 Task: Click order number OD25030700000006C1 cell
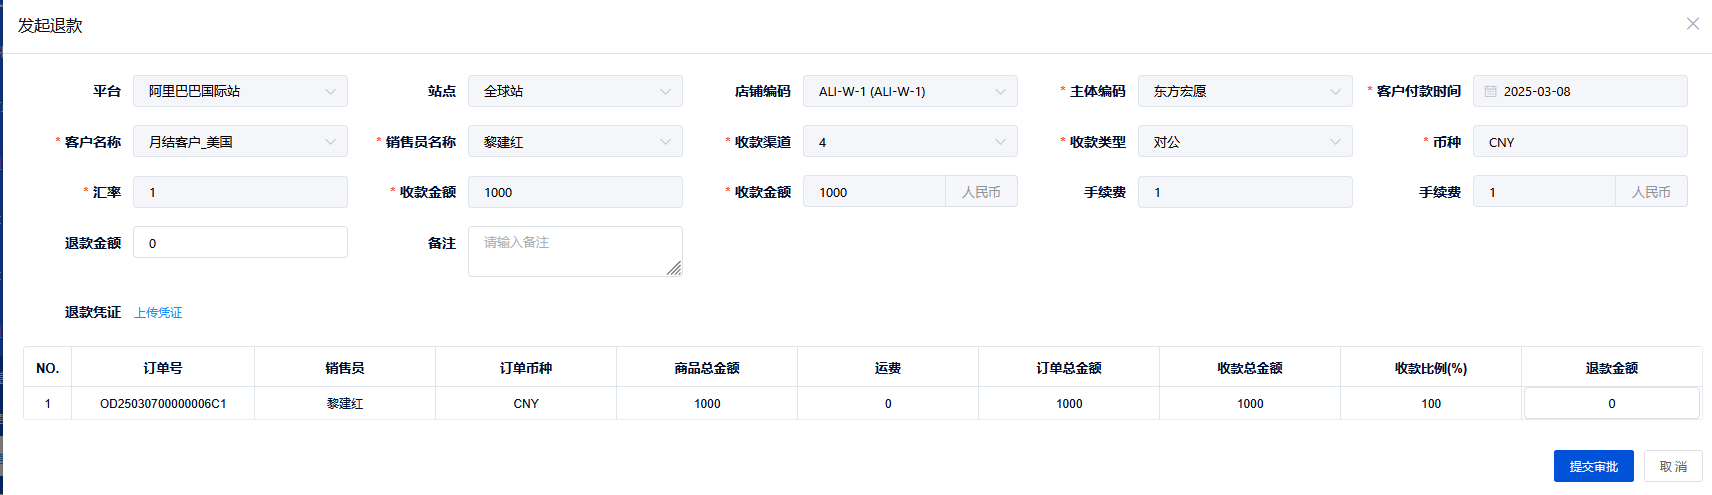coord(163,404)
